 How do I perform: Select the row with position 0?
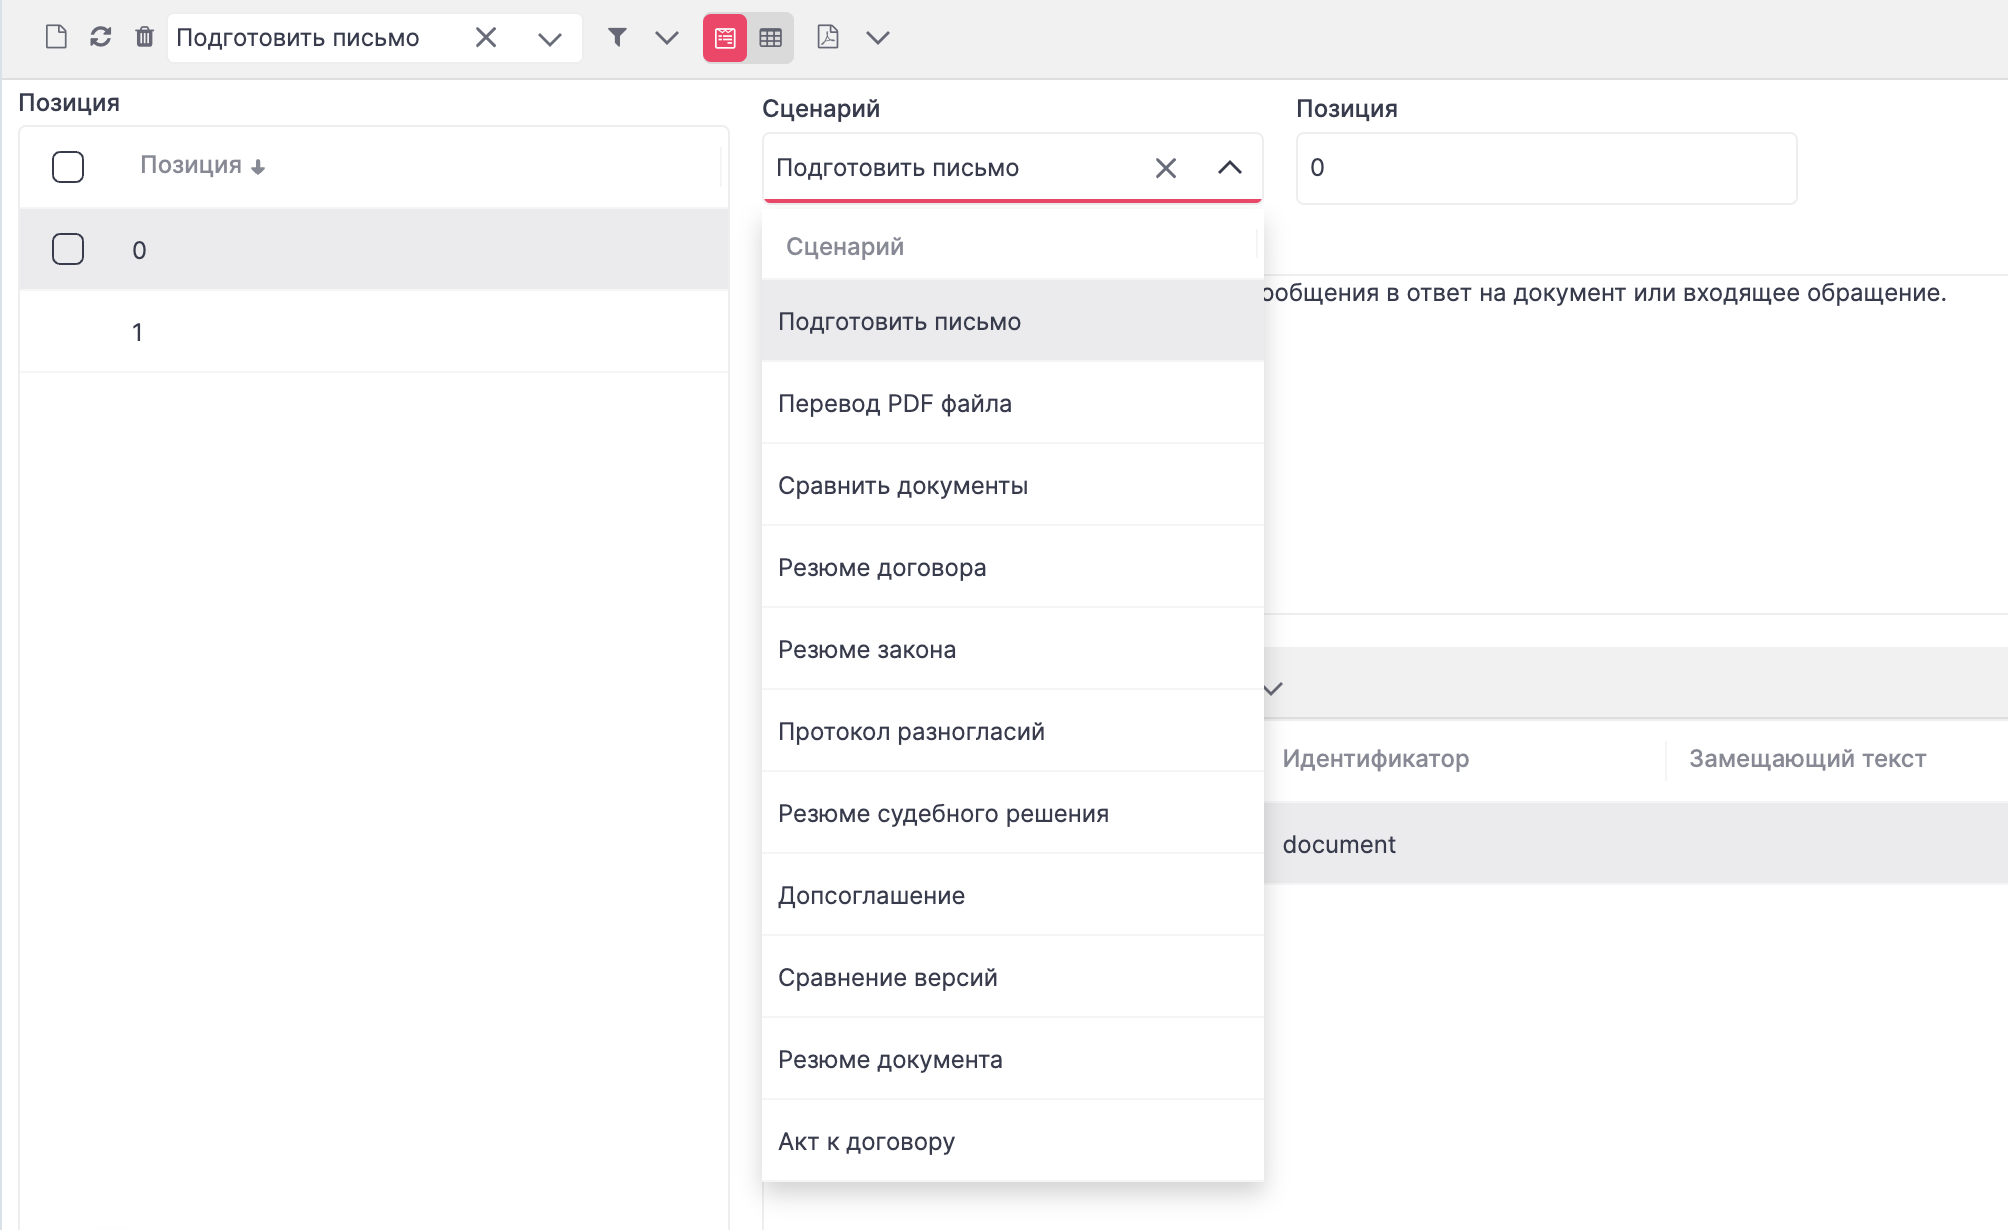click(x=374, y=249)
